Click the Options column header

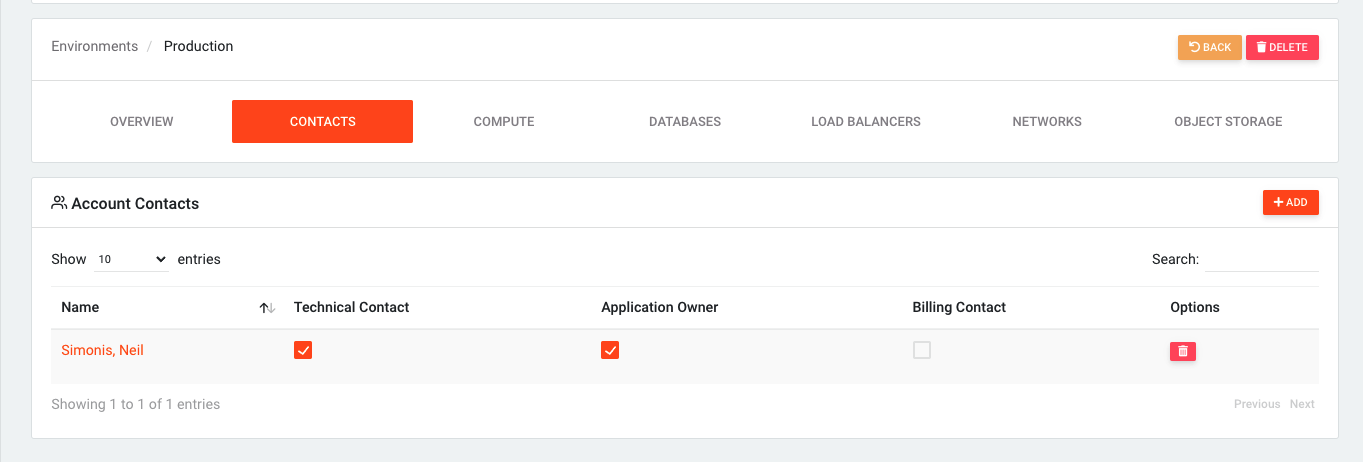[1195, 307]
